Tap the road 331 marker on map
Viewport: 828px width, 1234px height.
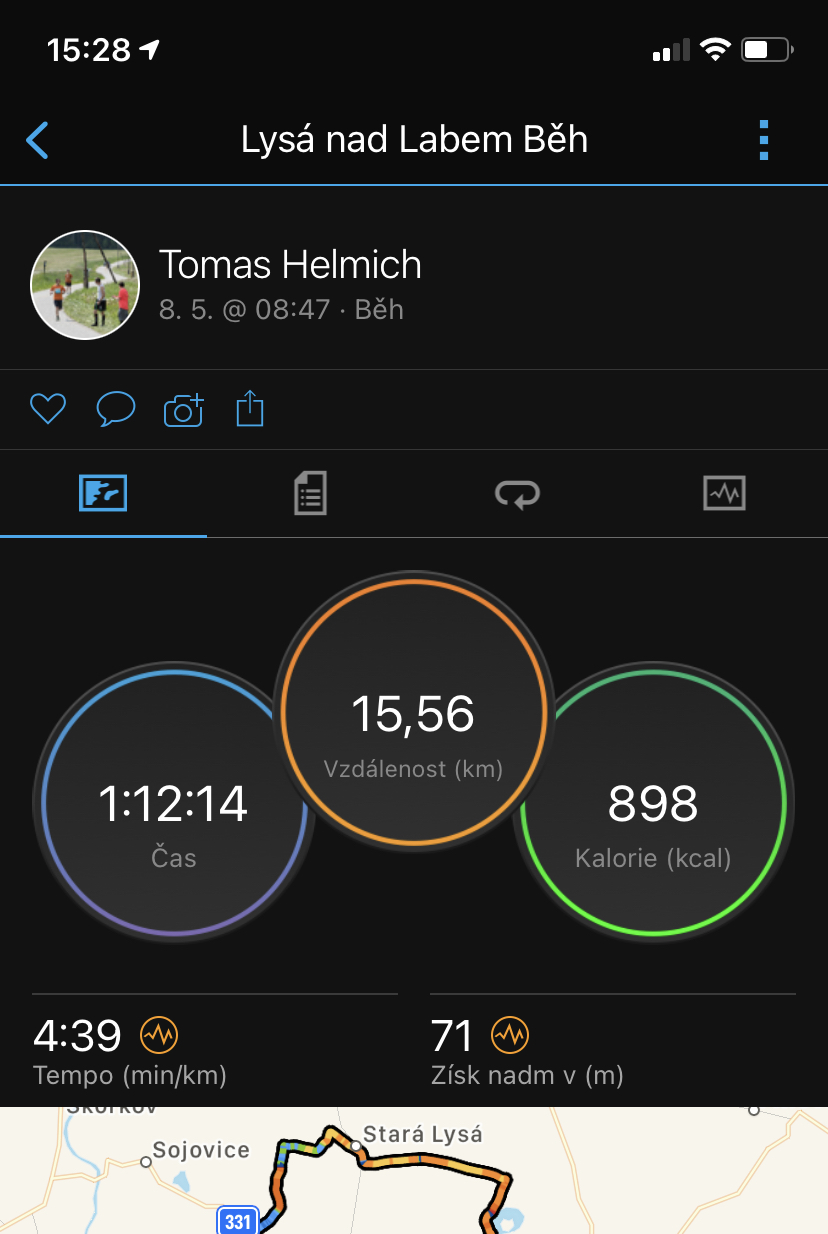238,1221
